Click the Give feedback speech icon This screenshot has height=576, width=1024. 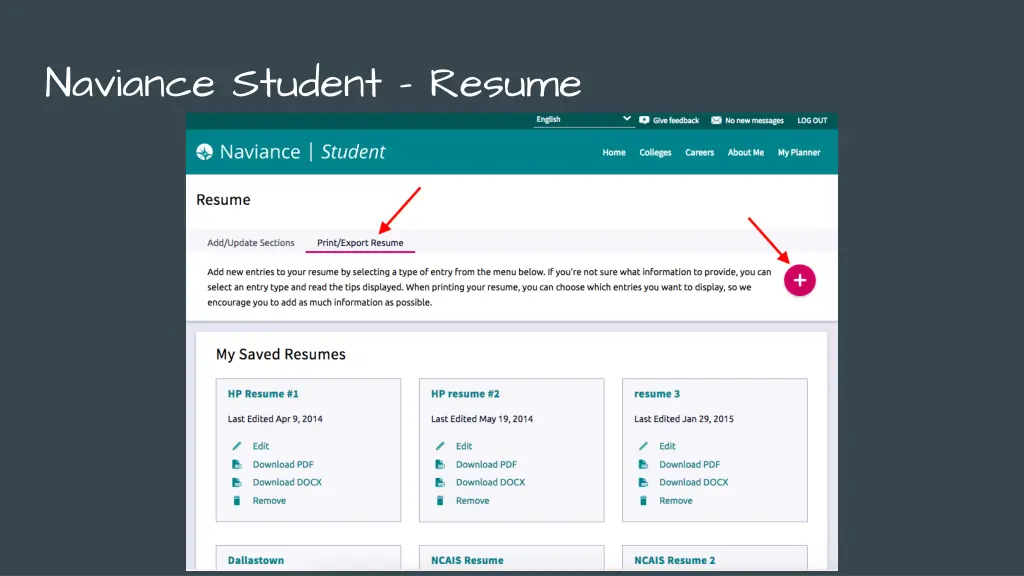point(644,120)
